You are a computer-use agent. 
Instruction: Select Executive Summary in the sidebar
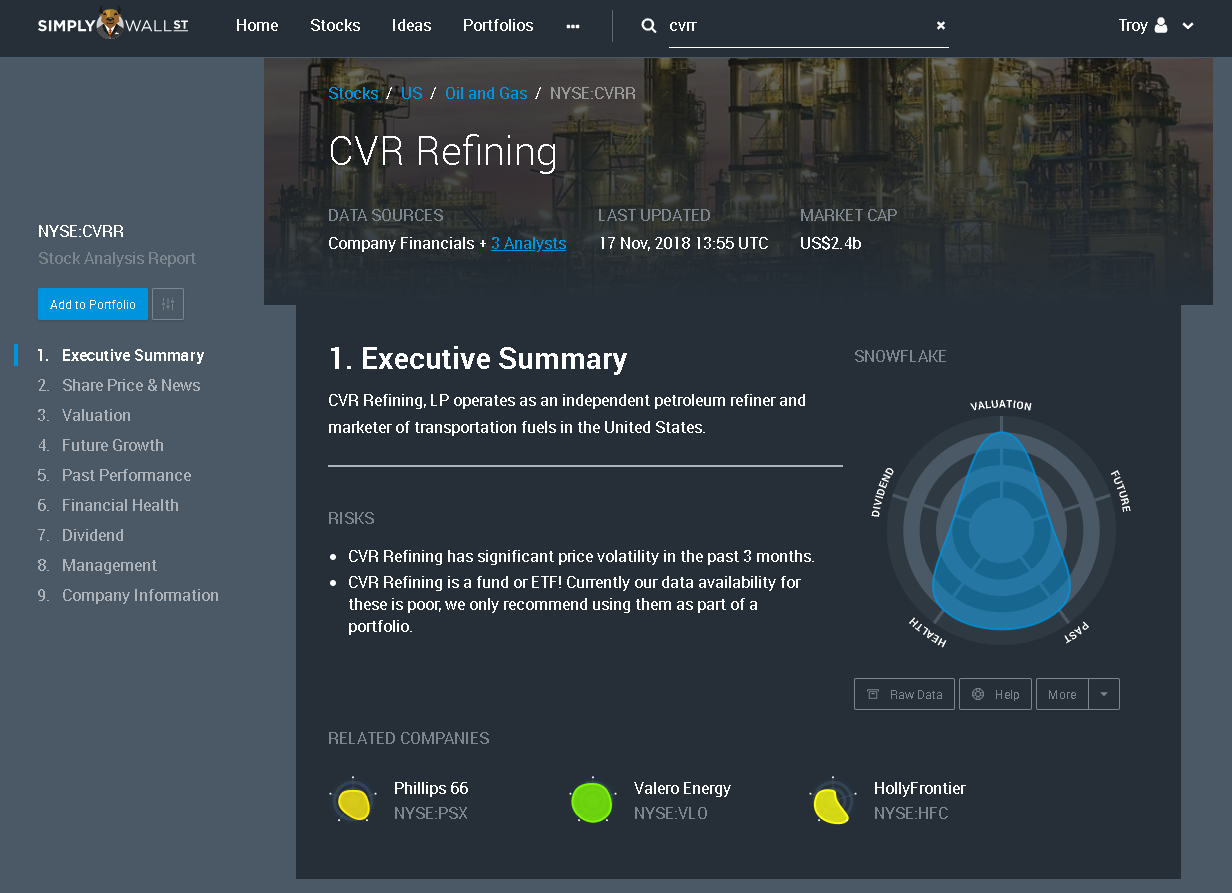coord(133,355)
